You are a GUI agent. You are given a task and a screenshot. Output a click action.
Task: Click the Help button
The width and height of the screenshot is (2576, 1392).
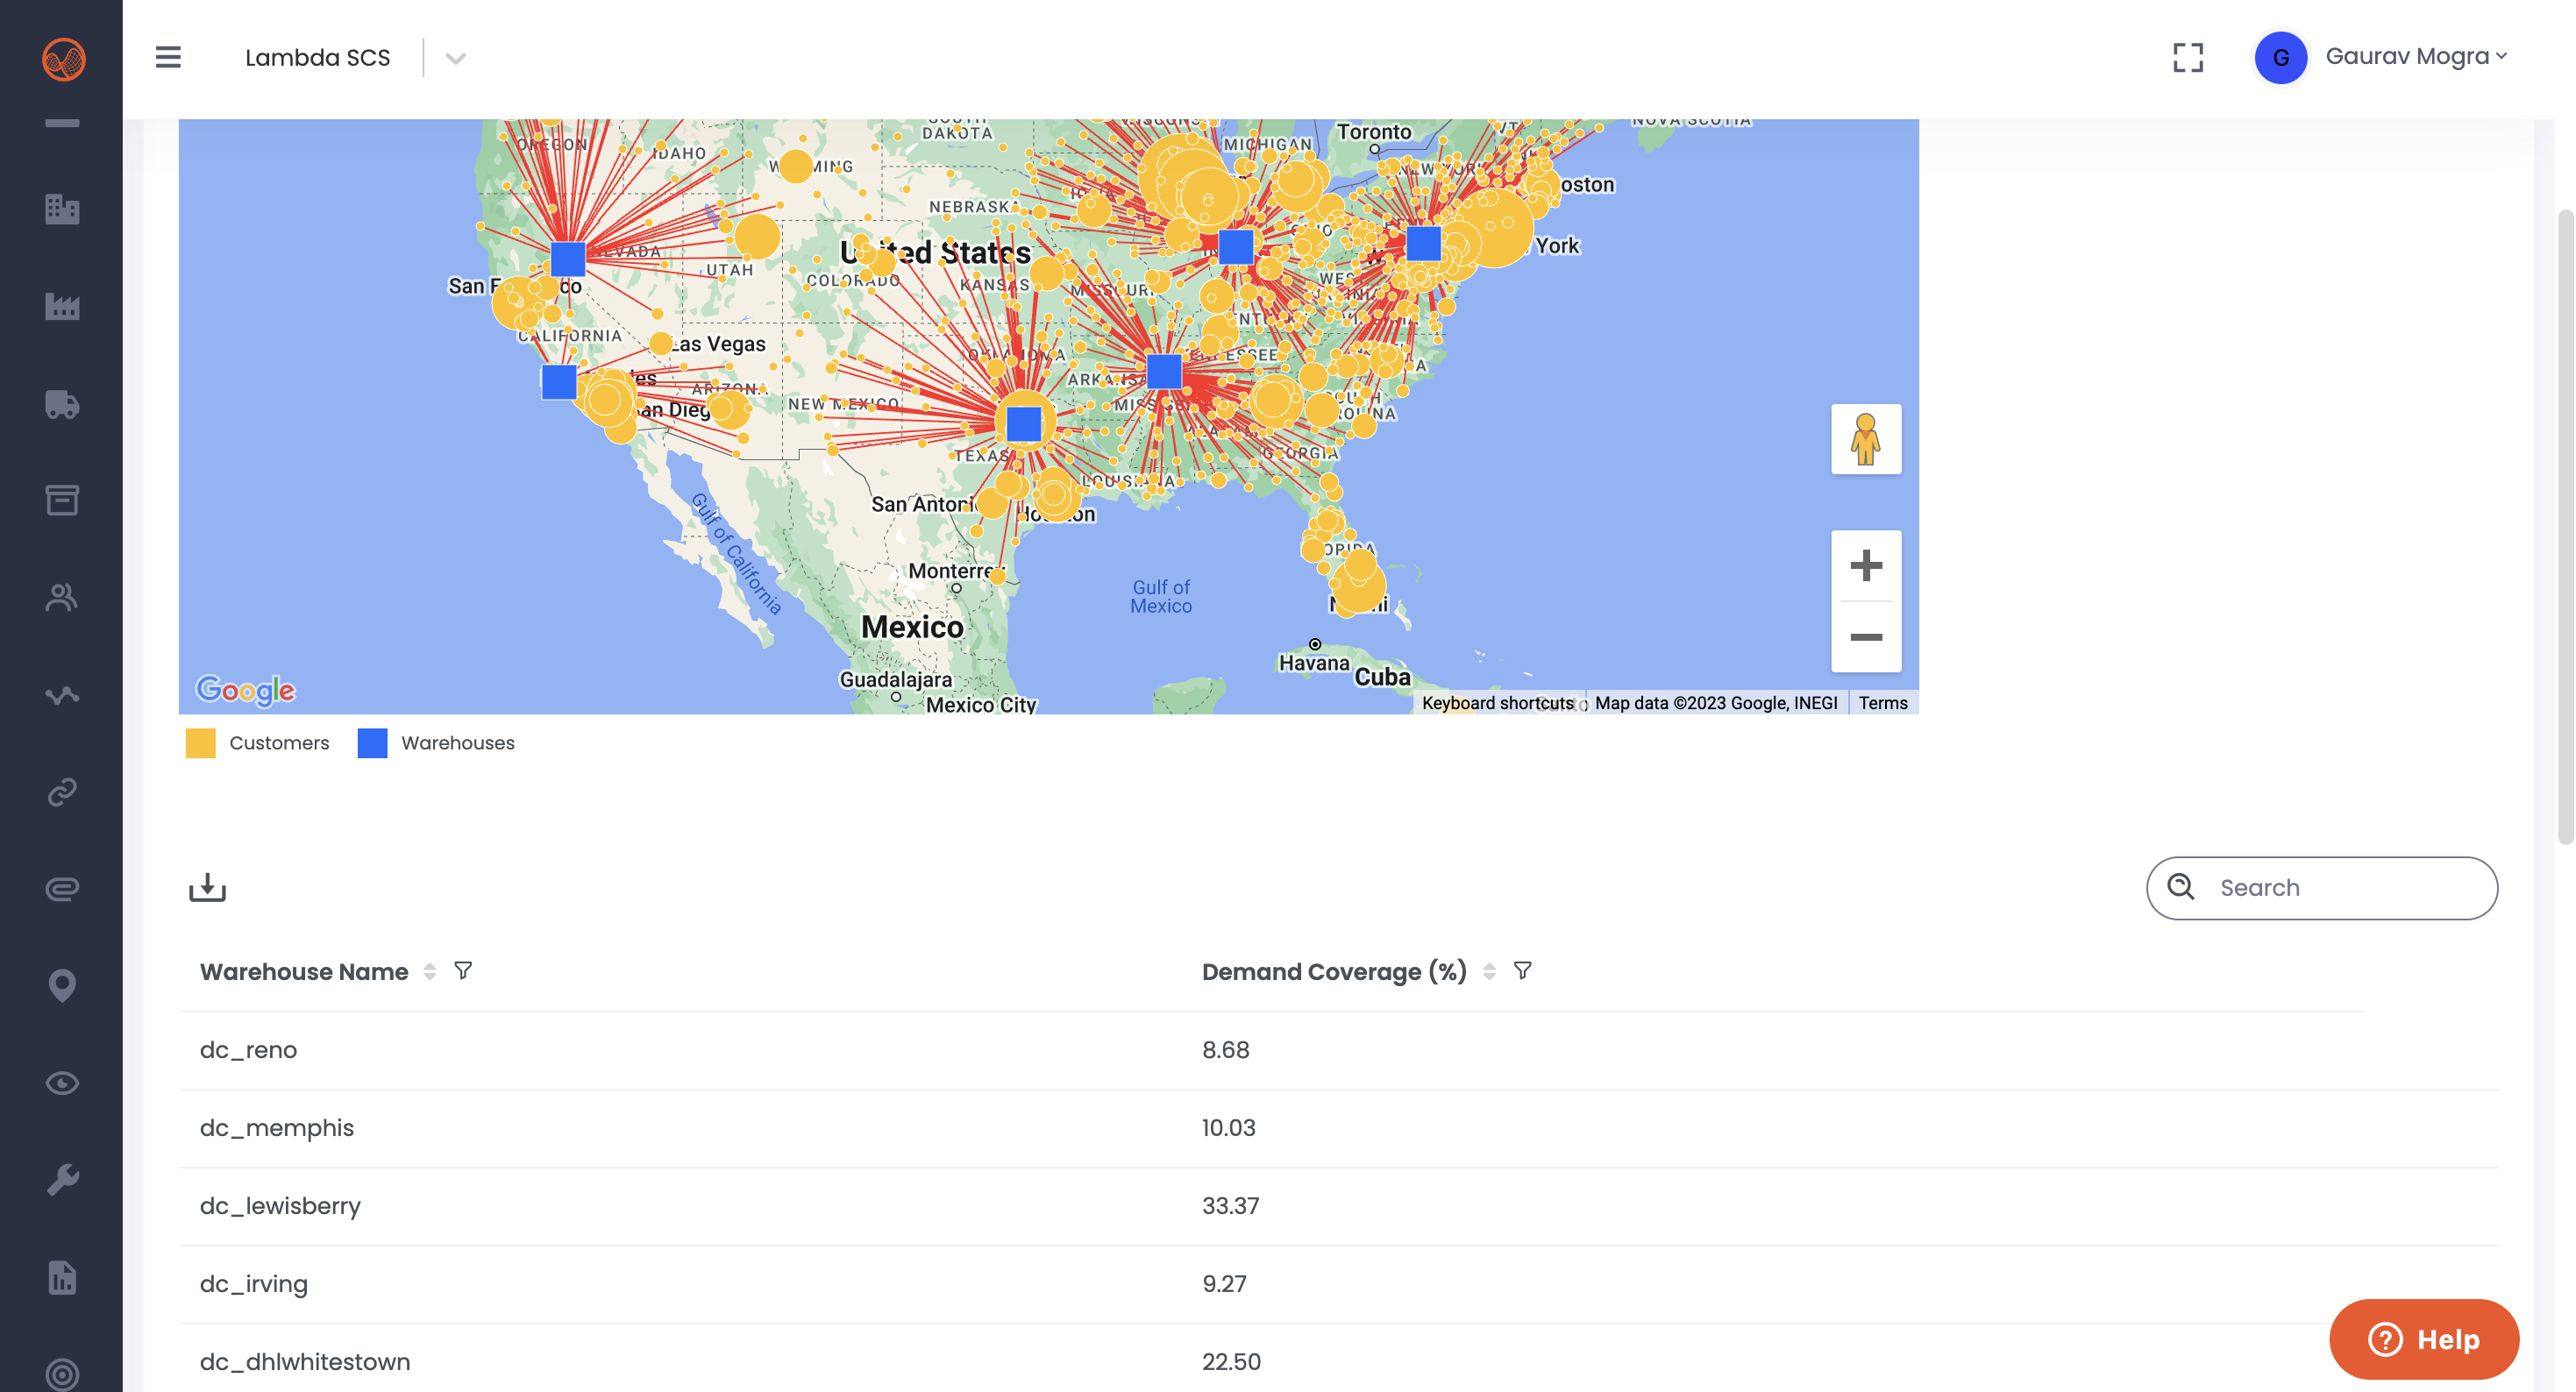(x=2423, y=1339)
